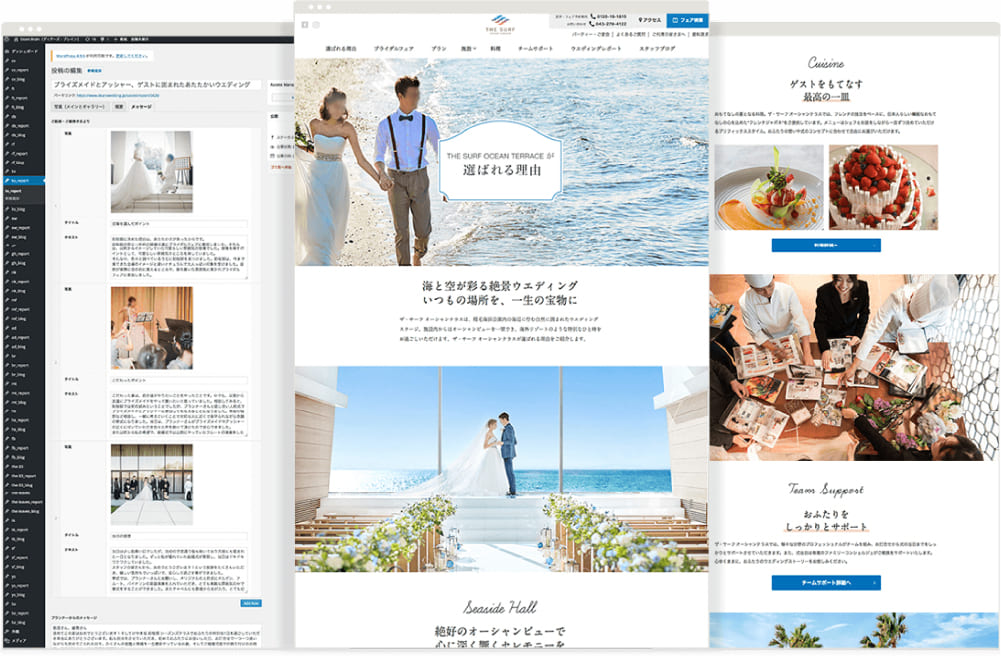Screen dimensions: 1001x656
Task: Switch to 写真（メインとギャラリー） tab
Action: (x=80, y=107)
